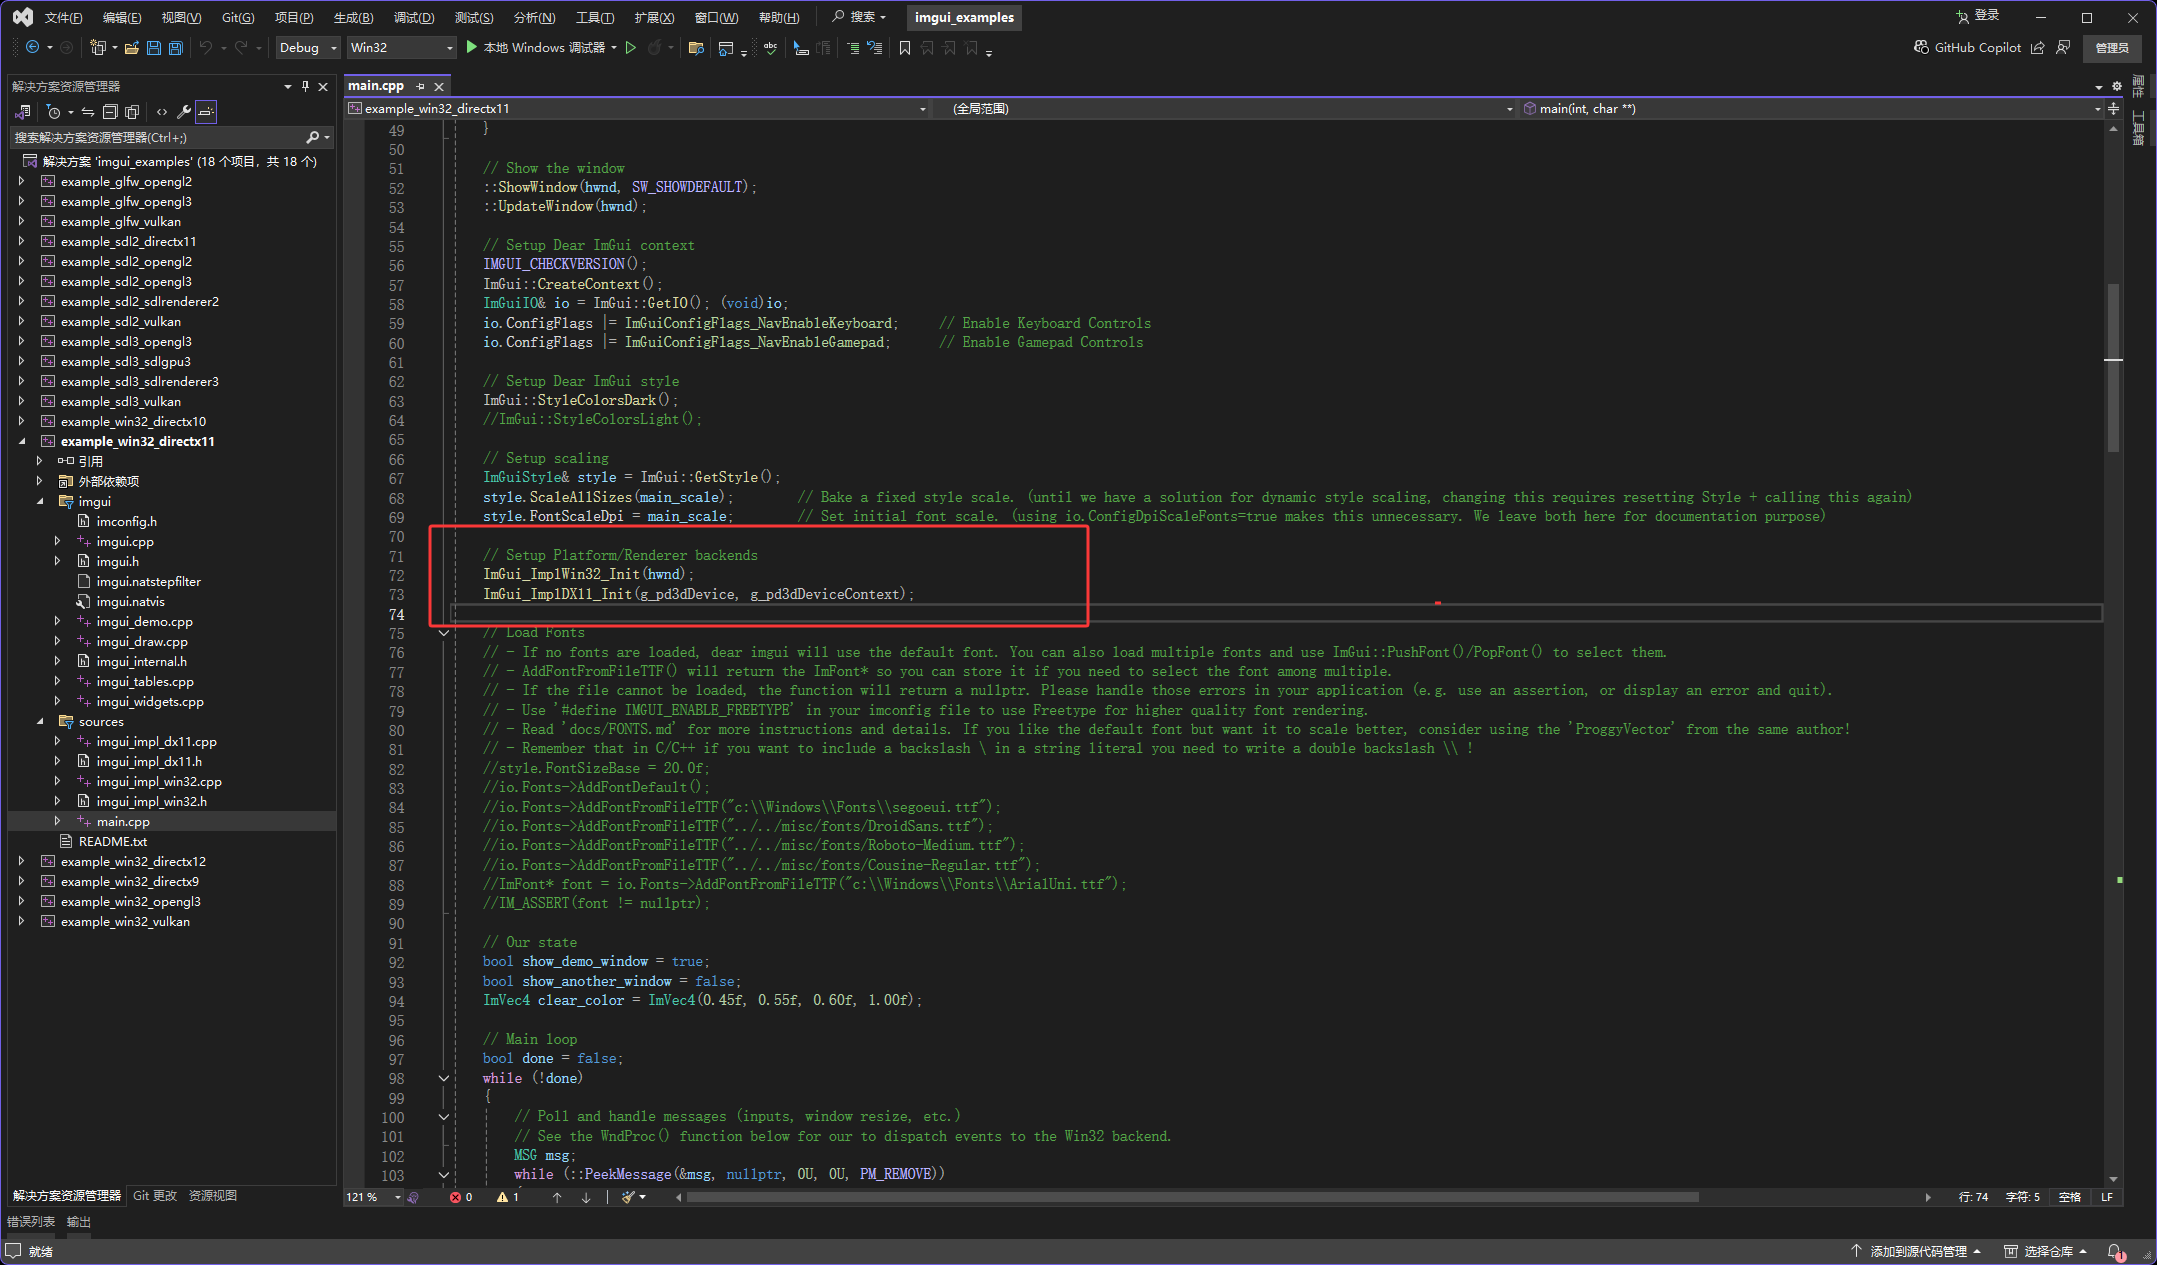Open the Win32 platform dropdown

401,47
